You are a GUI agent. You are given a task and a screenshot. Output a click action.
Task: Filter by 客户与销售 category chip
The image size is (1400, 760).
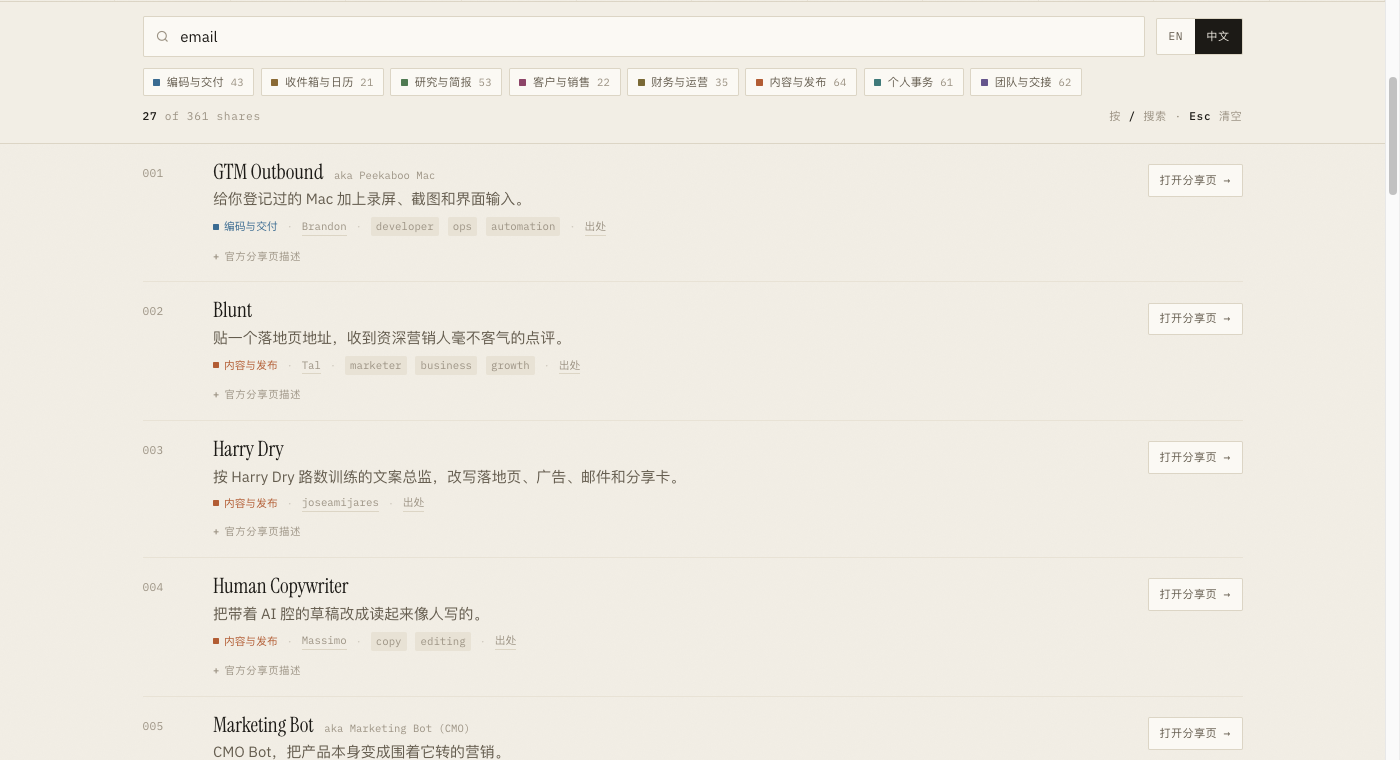[564, 82]
